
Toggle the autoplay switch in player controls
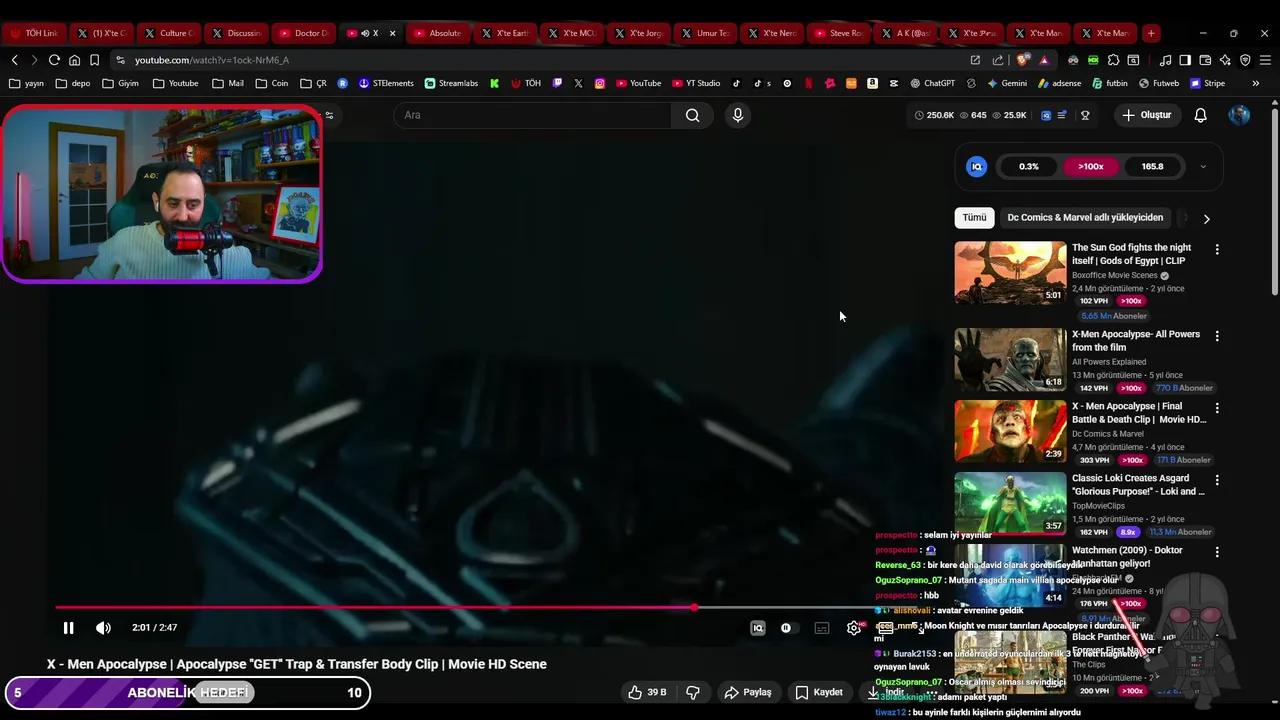tap(788, 628)
